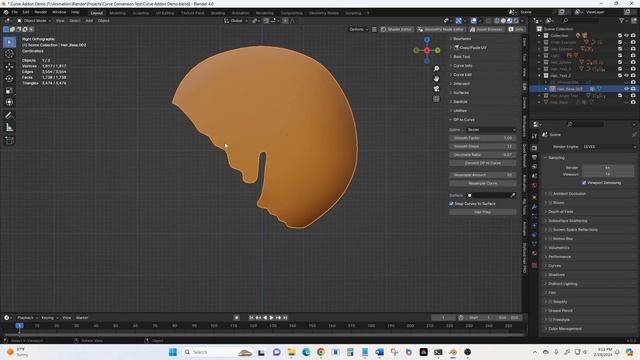Image resolution: width=640 pixels, height=360 pixels.
Task: Click the Hair Prep button
Action: (483, 212)
